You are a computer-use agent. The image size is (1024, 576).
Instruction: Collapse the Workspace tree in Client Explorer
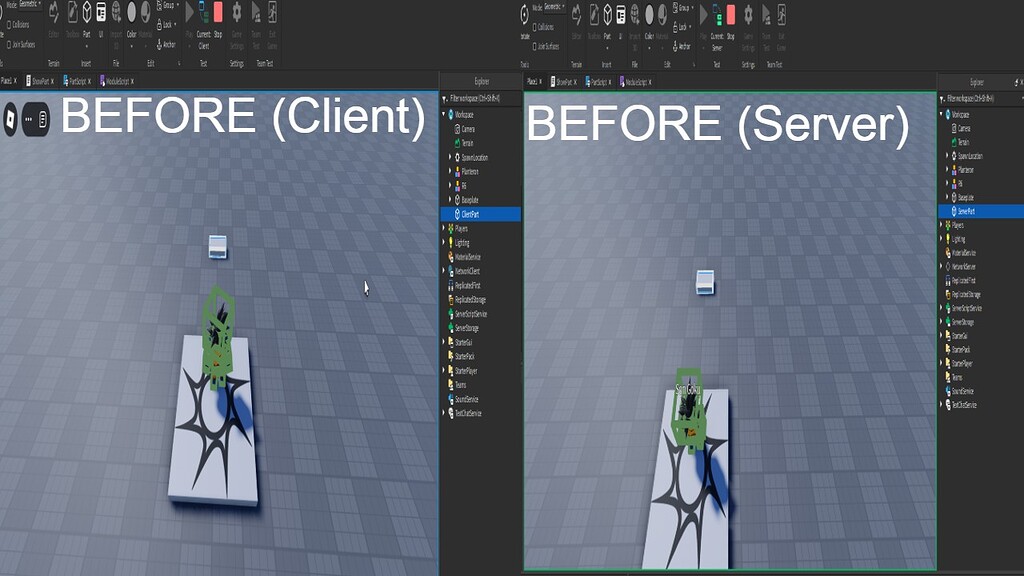[x=445, y=114]
